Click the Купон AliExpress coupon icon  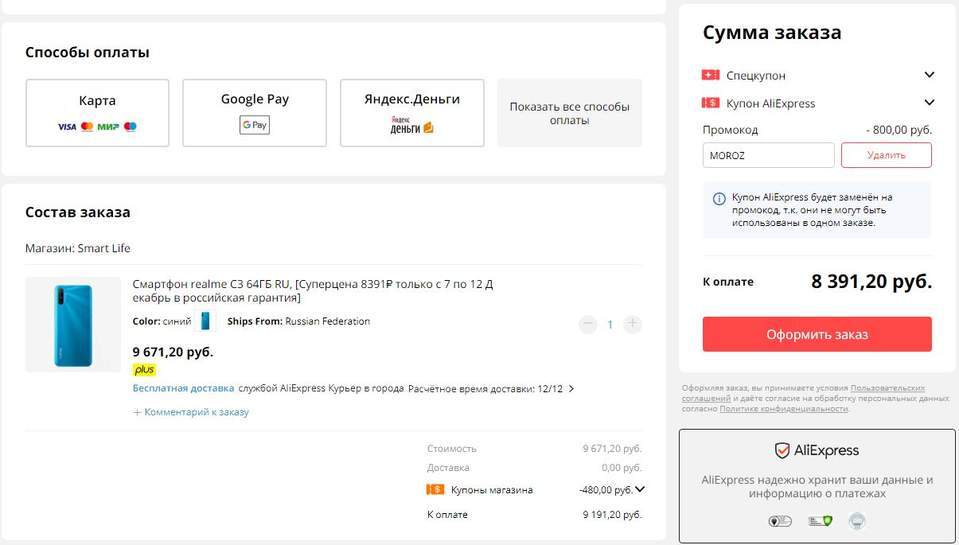(x=711, y=103)
